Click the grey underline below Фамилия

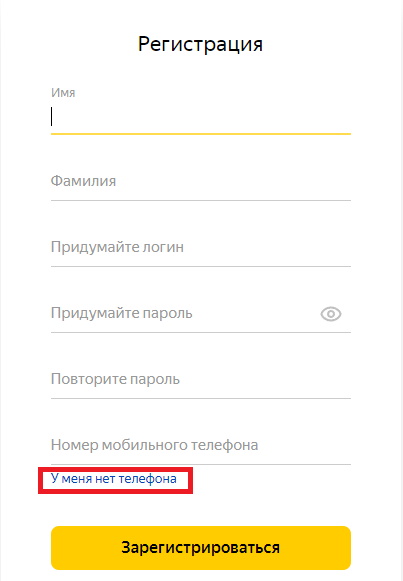coord(201,200)
